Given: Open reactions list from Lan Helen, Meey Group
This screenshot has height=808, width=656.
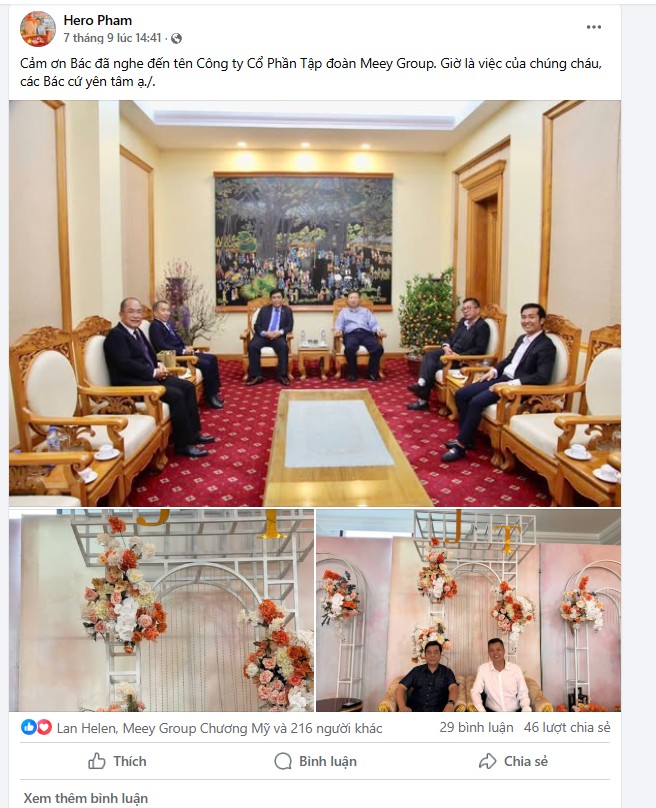Looking at the screenshot, I should pos(220,728).
